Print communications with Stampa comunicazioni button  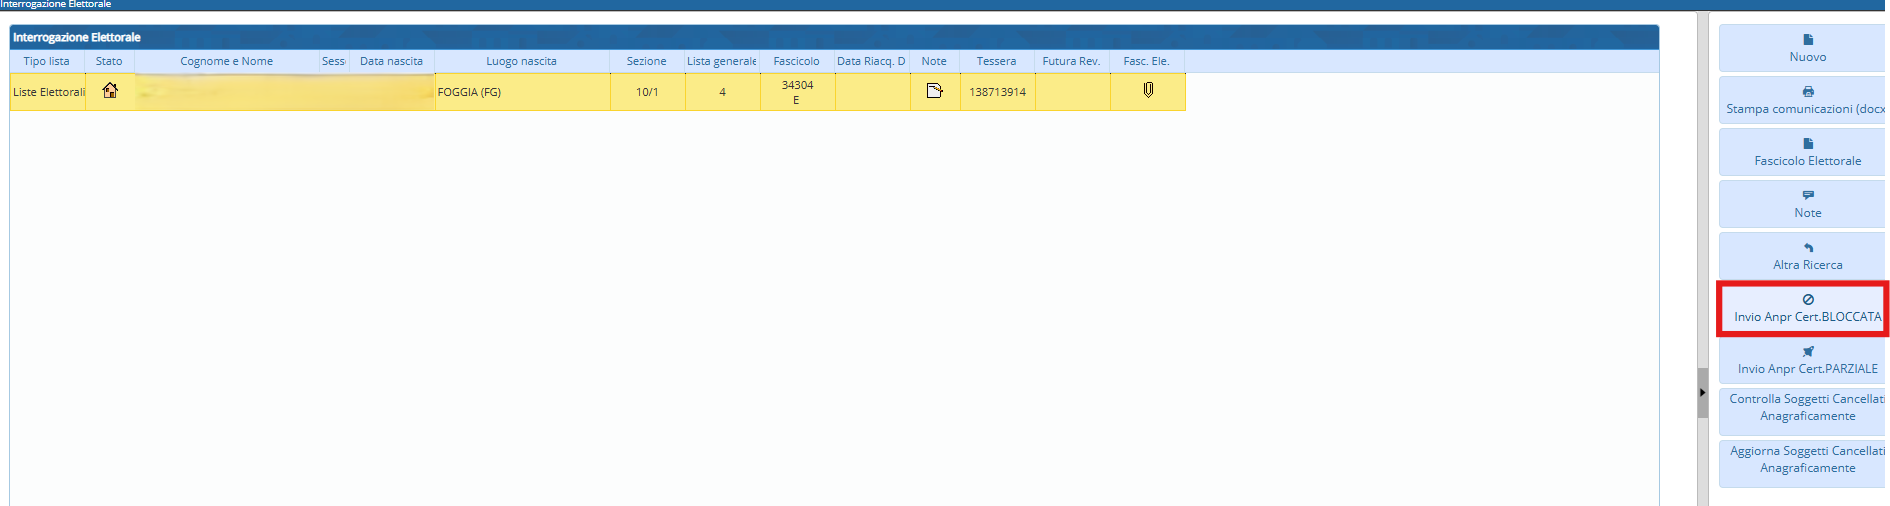pos(1806,100)
